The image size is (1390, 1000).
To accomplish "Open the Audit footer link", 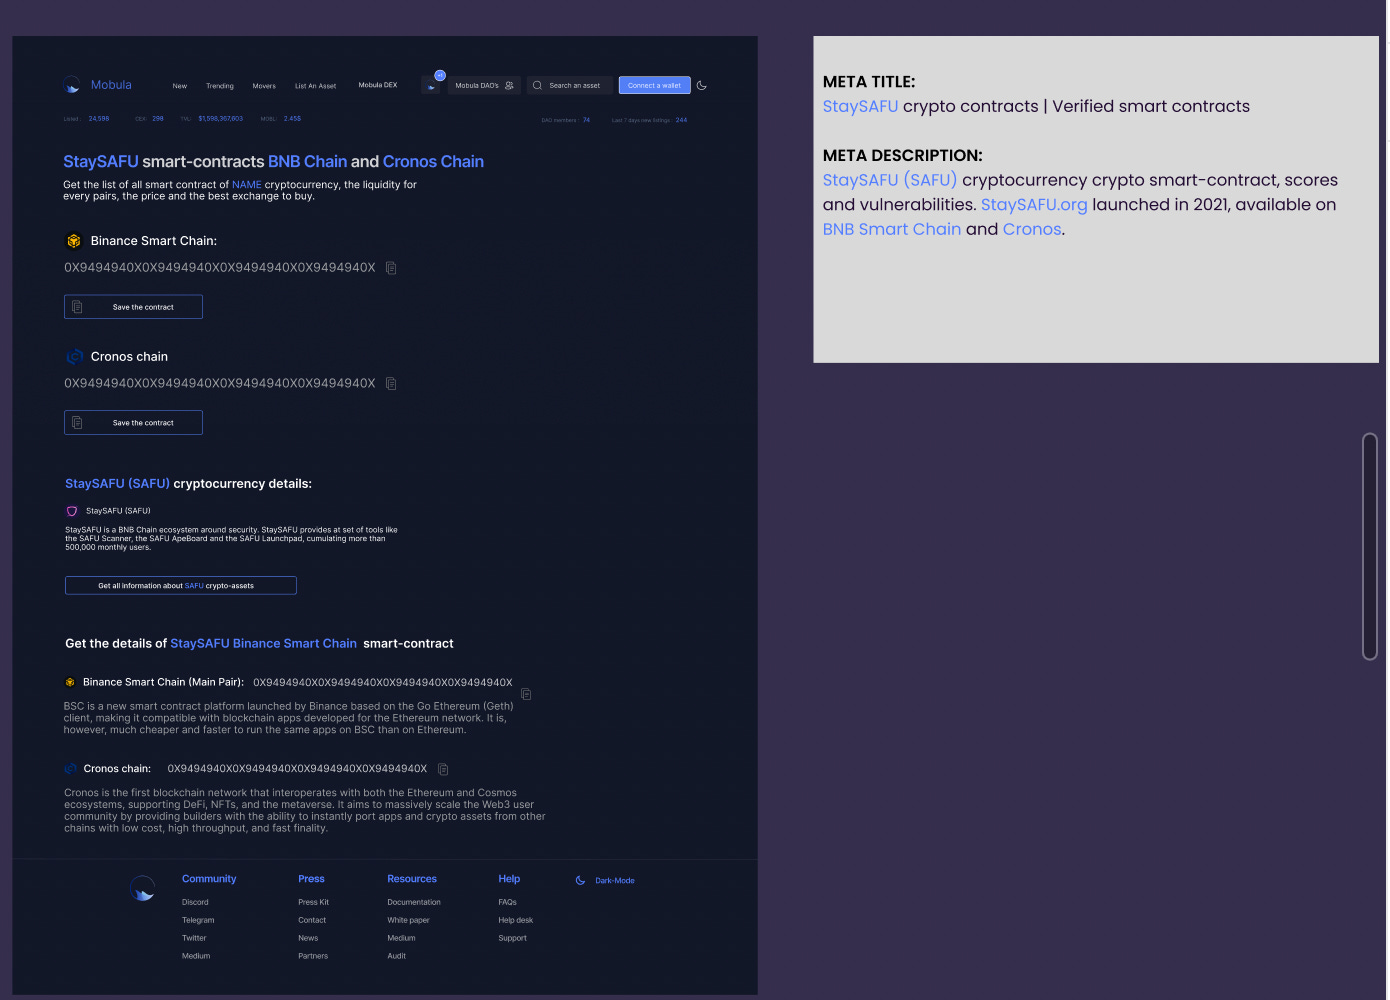I will 397,956.
